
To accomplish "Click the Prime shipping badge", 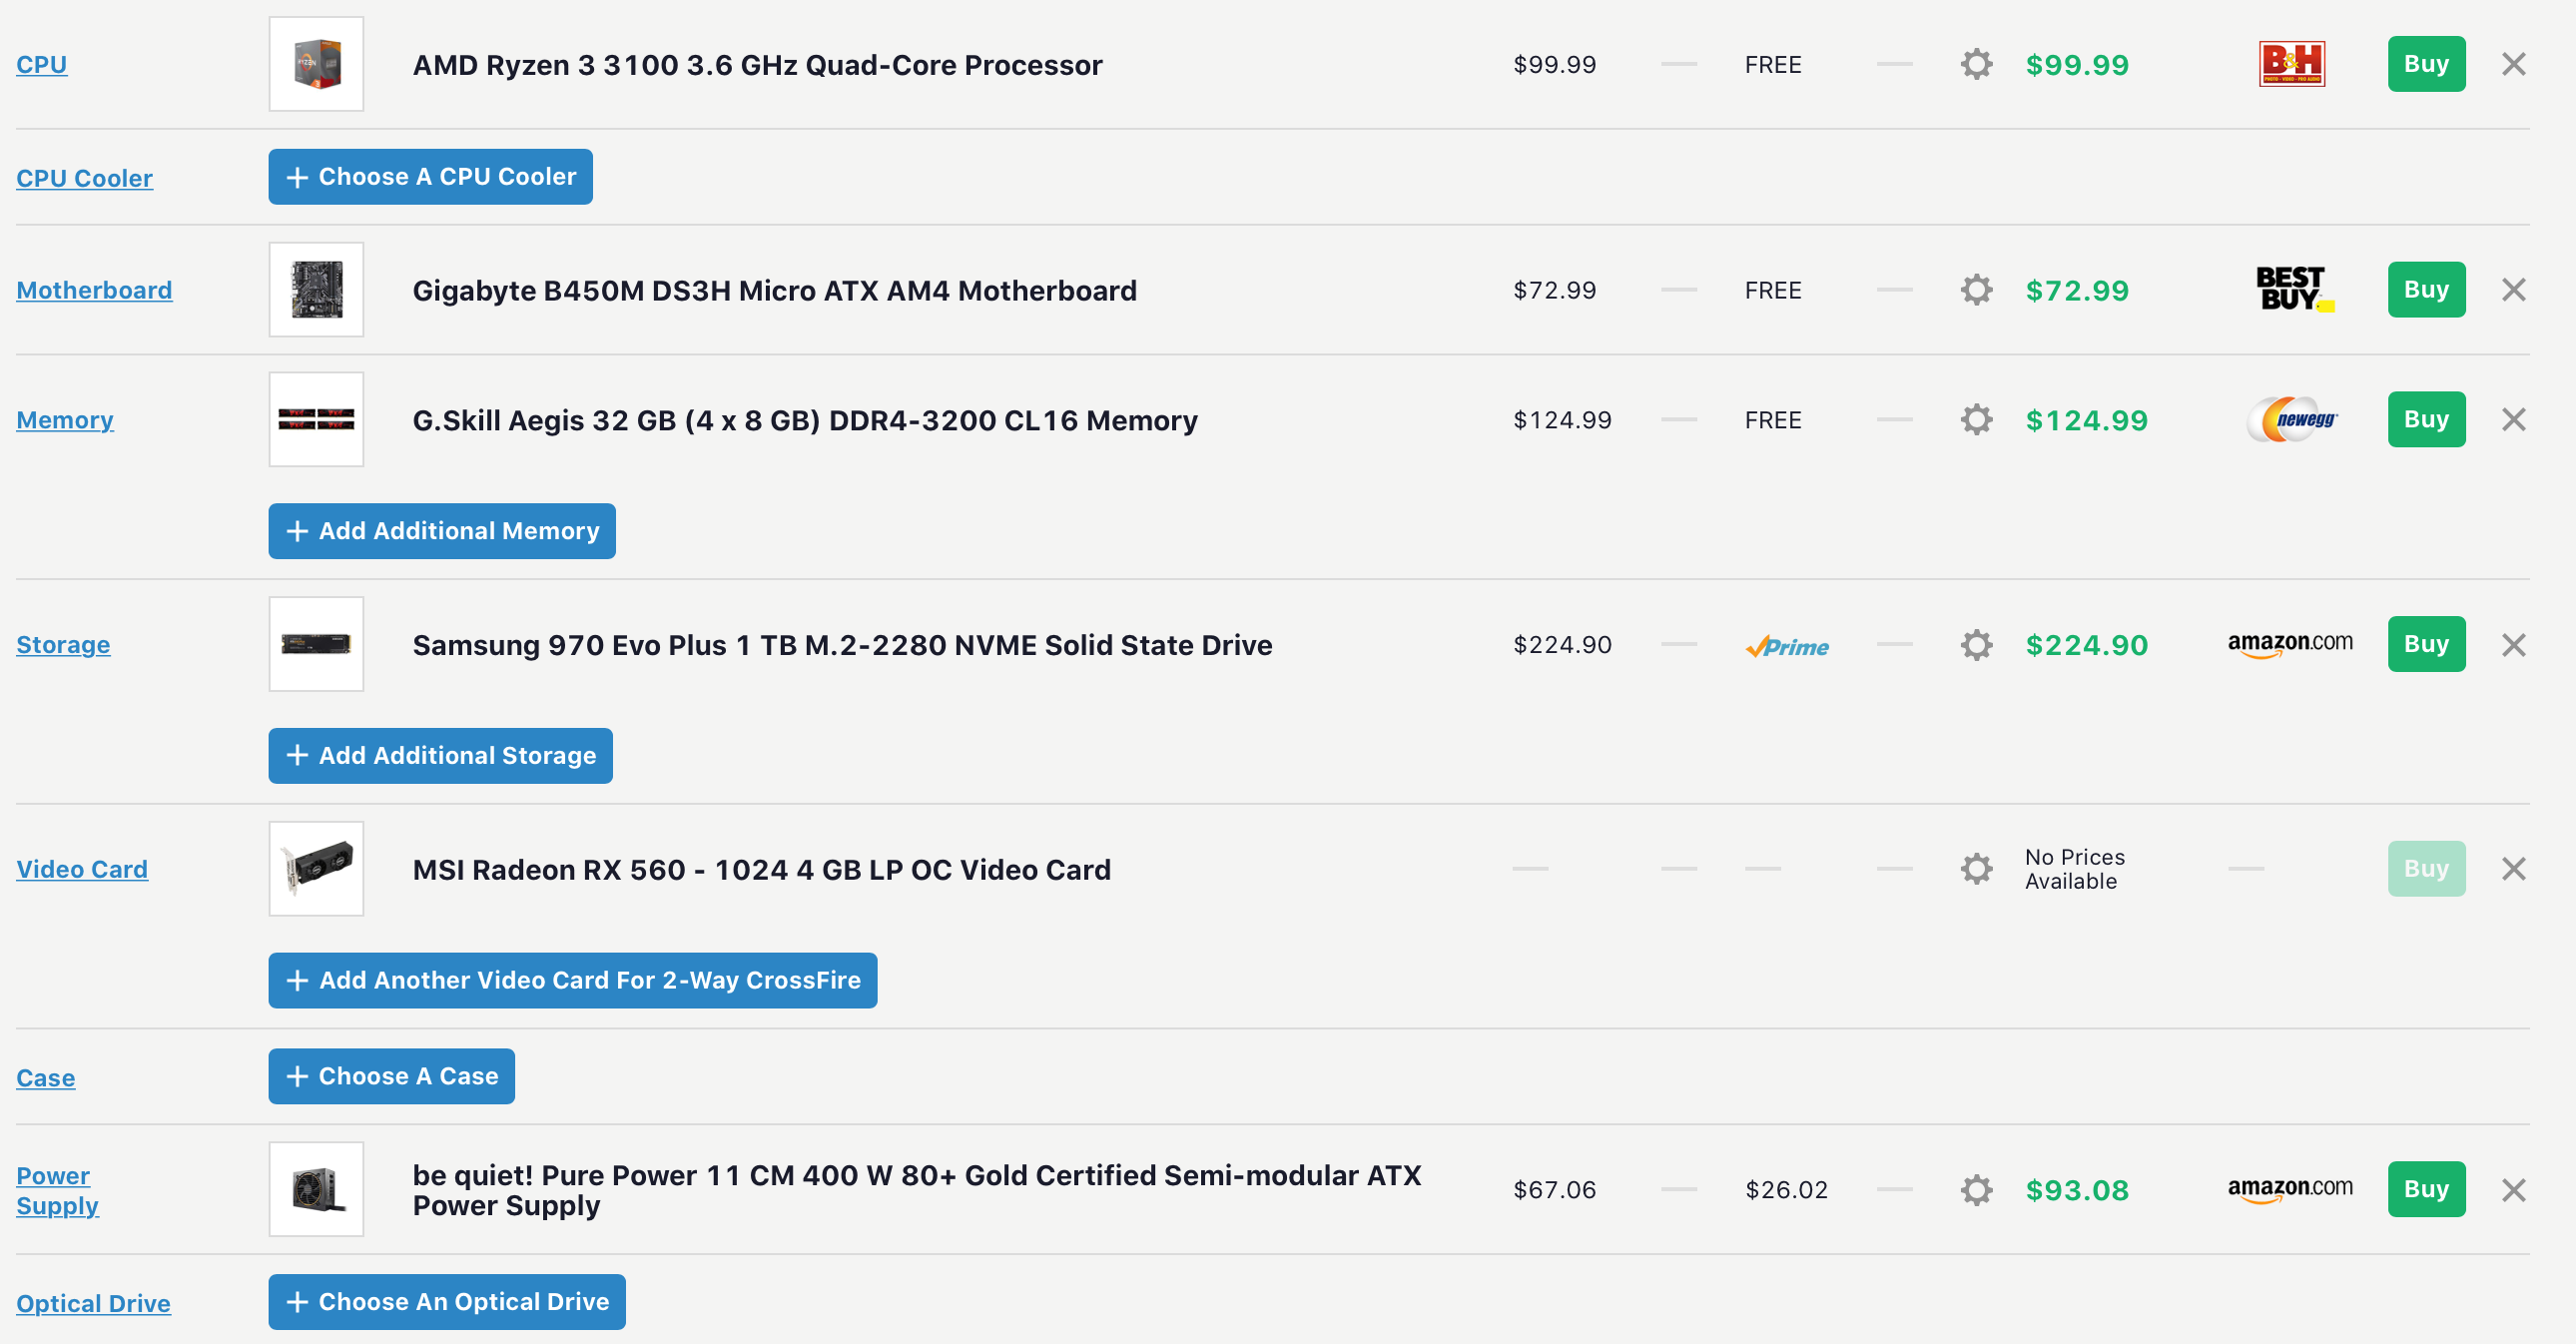I will (1787, 647).
